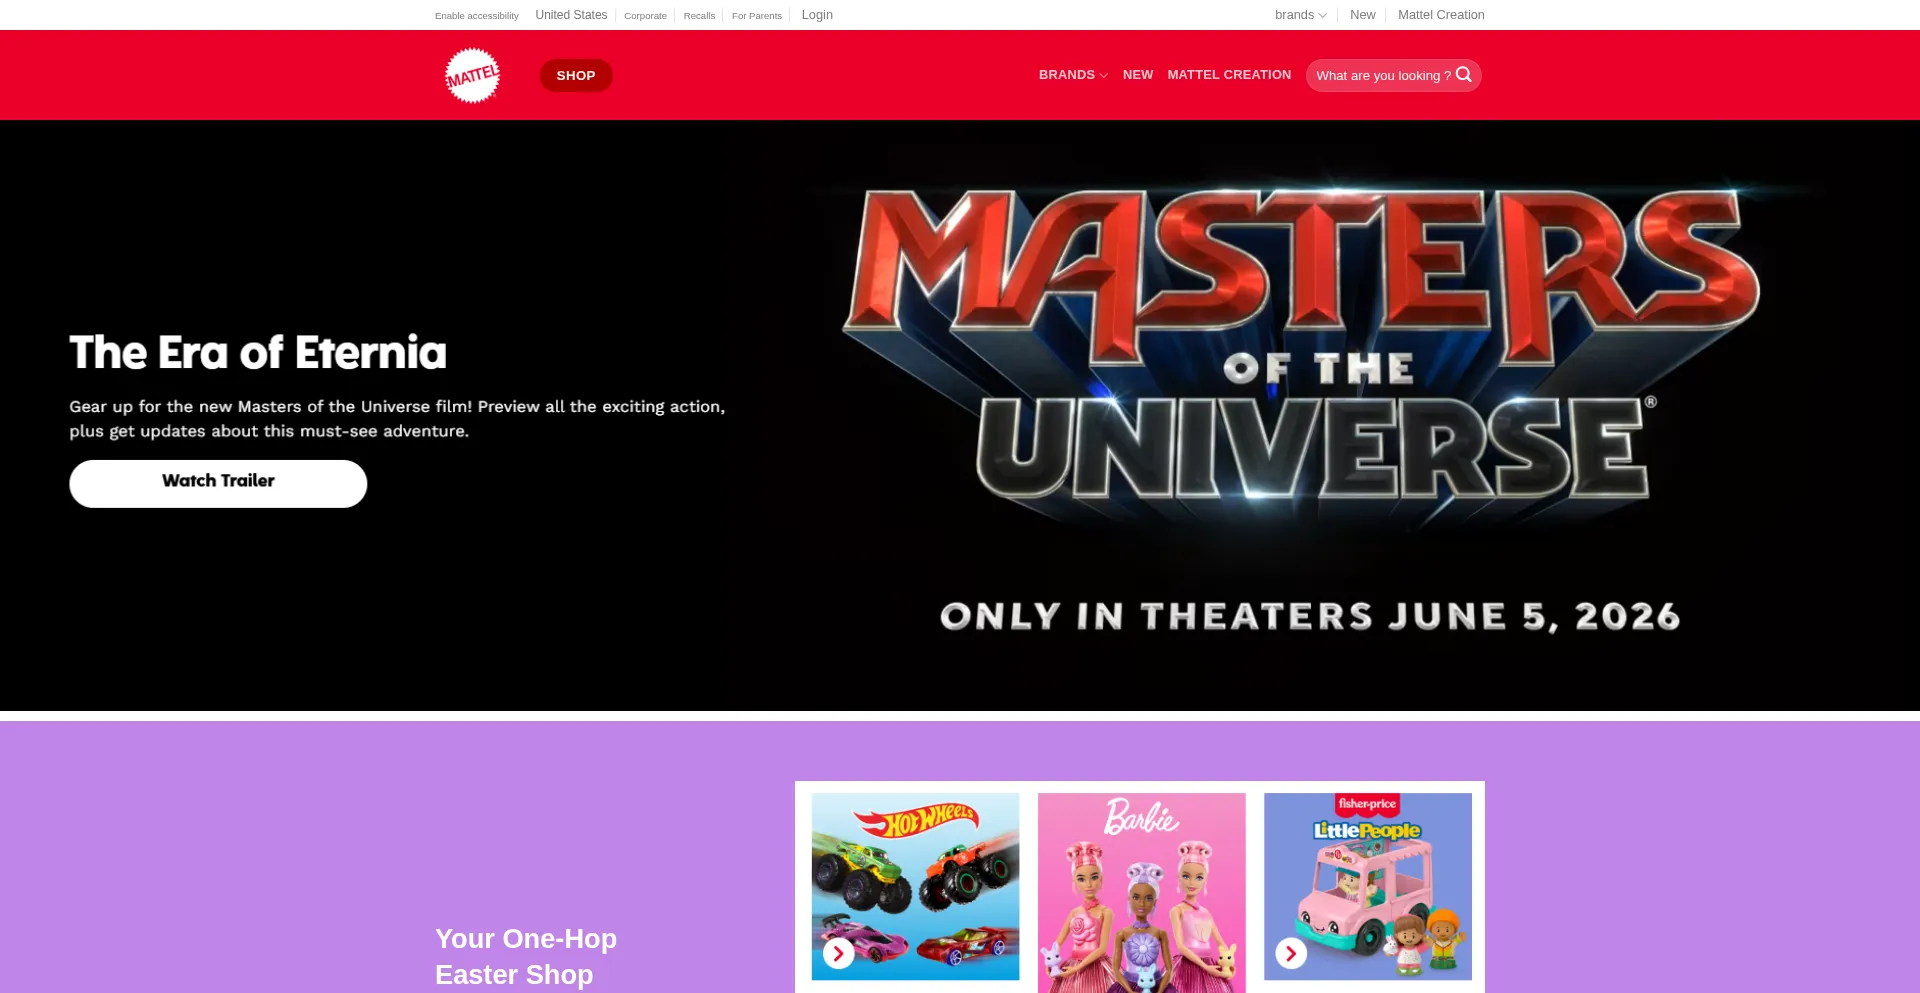Click the arrow on Little People card
Screen dimensions: 1920x993
coord(1291,953)
